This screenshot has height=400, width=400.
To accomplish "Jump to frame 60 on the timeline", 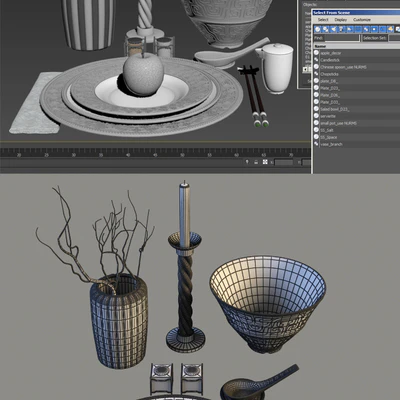I will point(236,155).
